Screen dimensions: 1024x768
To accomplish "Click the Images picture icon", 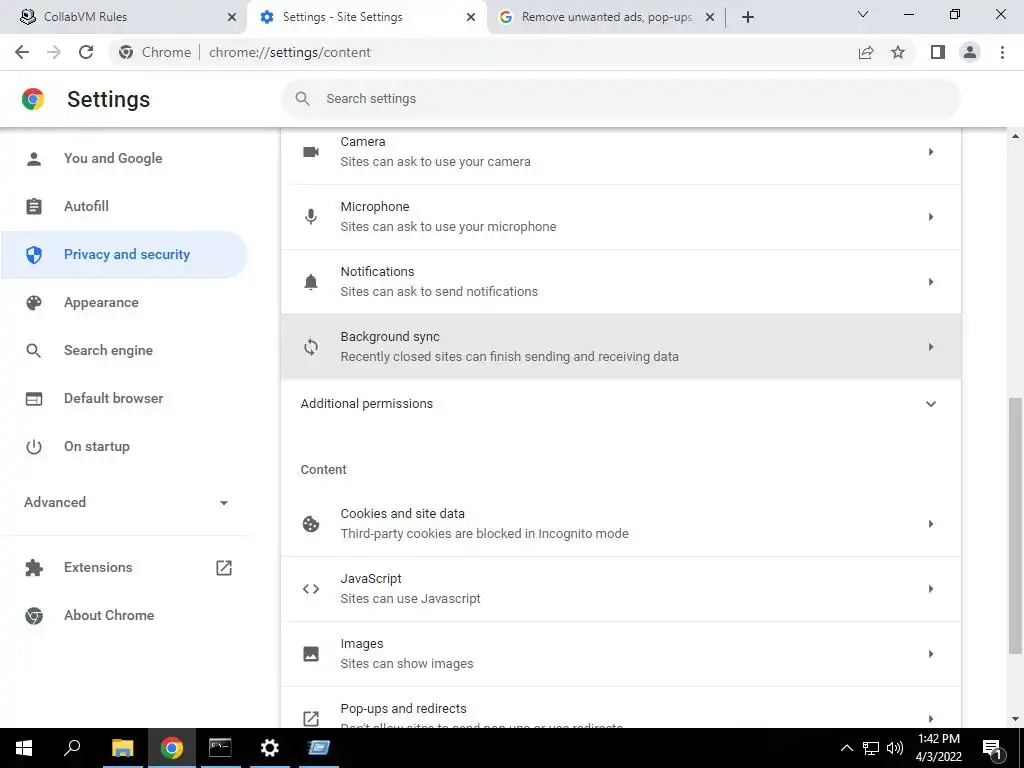I will coord(311,654).
